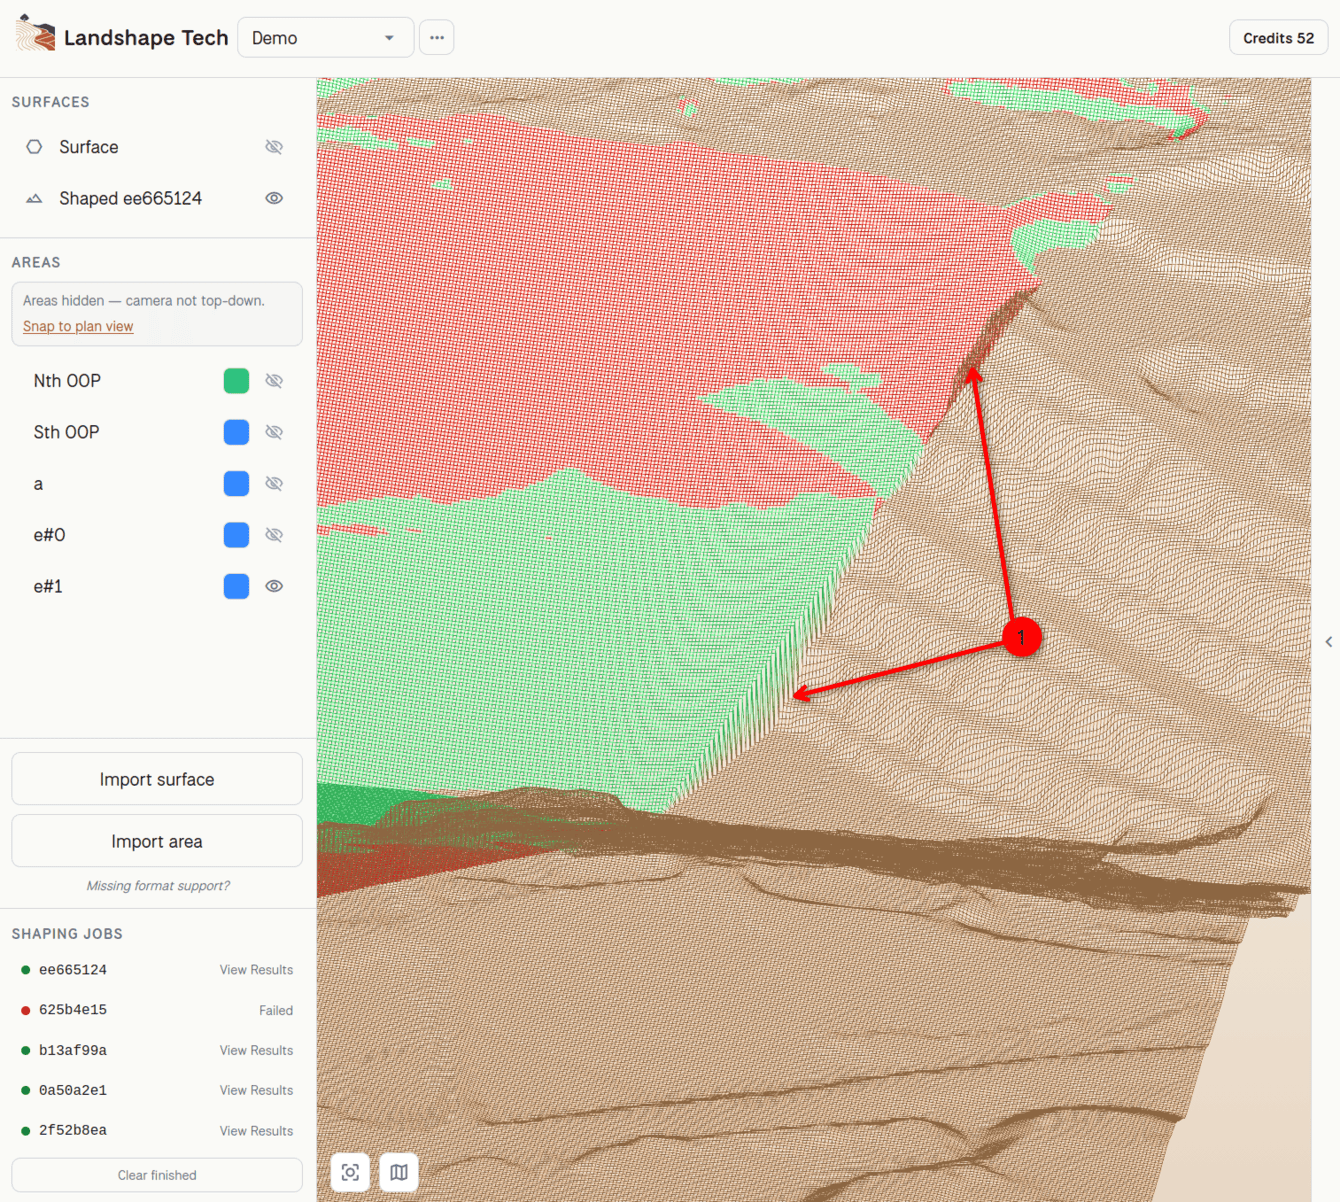View Results for job ee665124
The width and height of the screenshot is (1340, 1202).
coord(256,970)
